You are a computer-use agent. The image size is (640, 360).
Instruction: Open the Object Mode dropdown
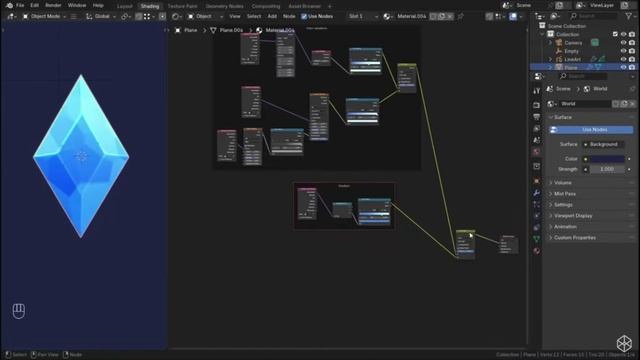(x=44, y=16)
